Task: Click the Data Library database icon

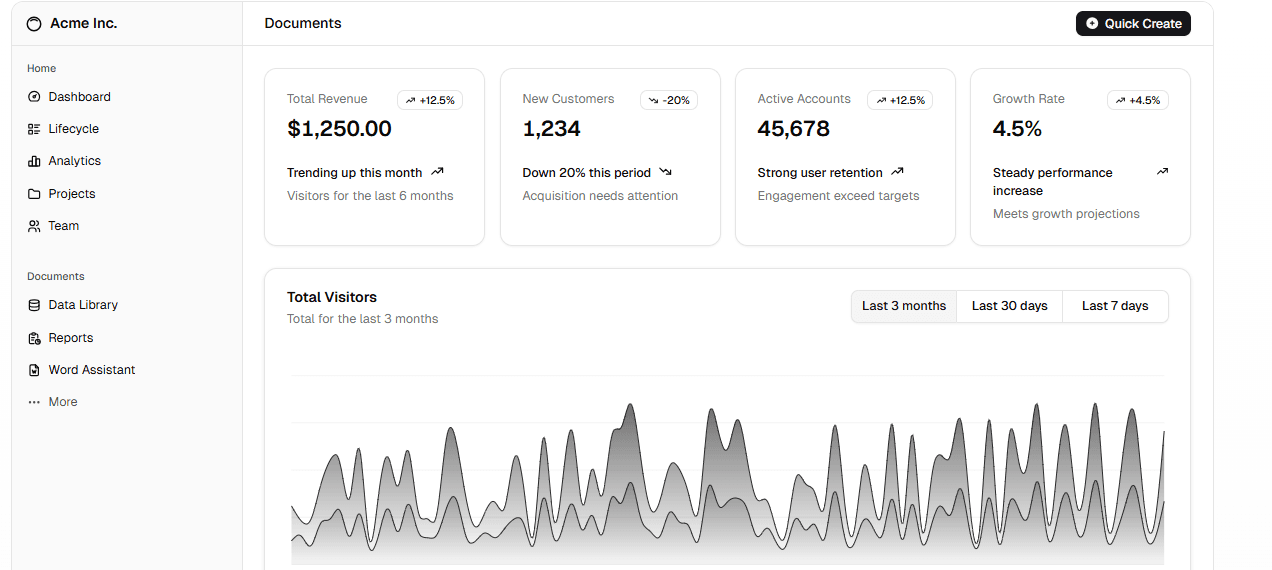Action: click(x=34, y=305)
